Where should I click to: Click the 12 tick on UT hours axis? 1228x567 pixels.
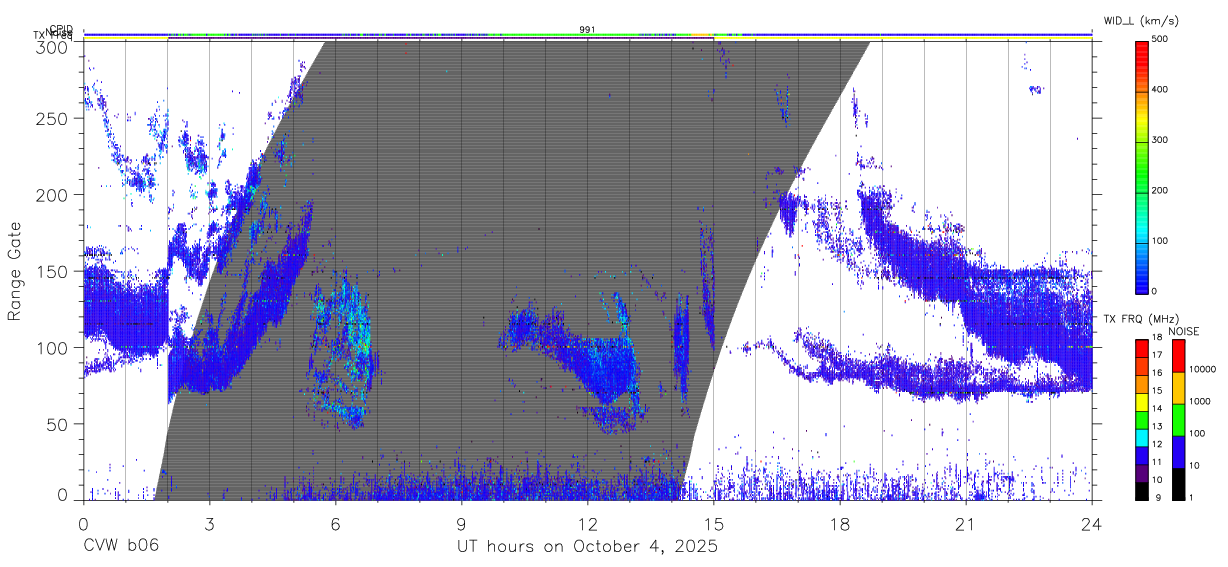[588, 524]
